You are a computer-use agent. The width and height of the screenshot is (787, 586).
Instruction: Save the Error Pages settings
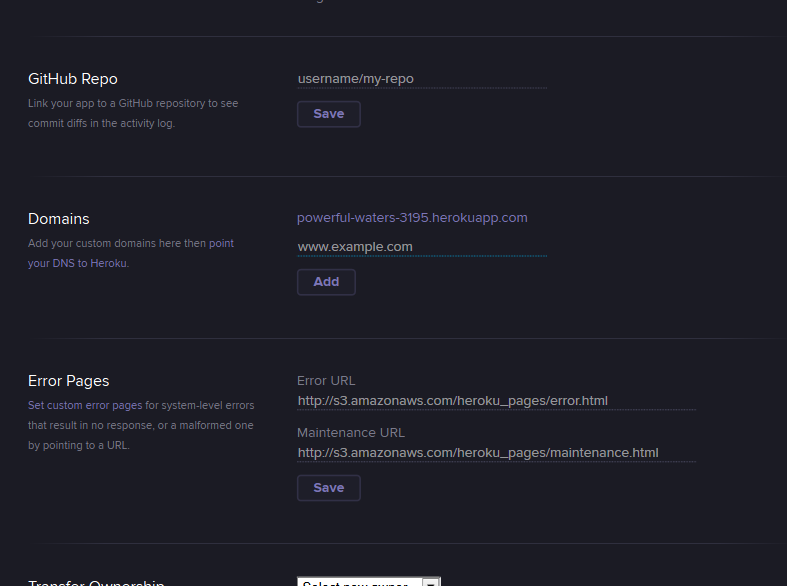(x=329, y=488)
